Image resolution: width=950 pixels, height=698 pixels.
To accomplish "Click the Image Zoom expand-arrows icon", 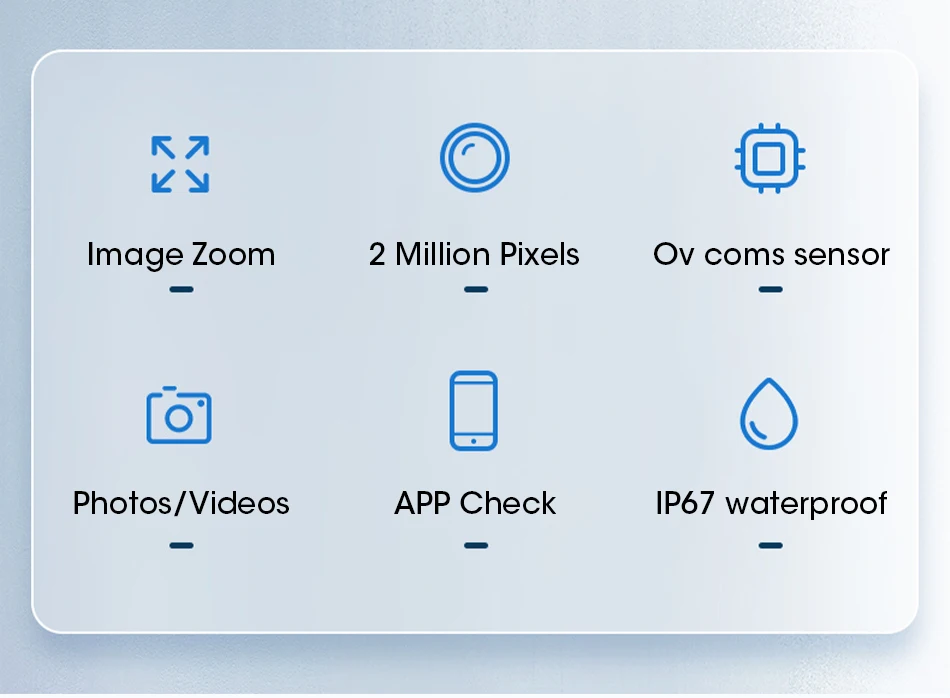I will [x=180, y=164].
